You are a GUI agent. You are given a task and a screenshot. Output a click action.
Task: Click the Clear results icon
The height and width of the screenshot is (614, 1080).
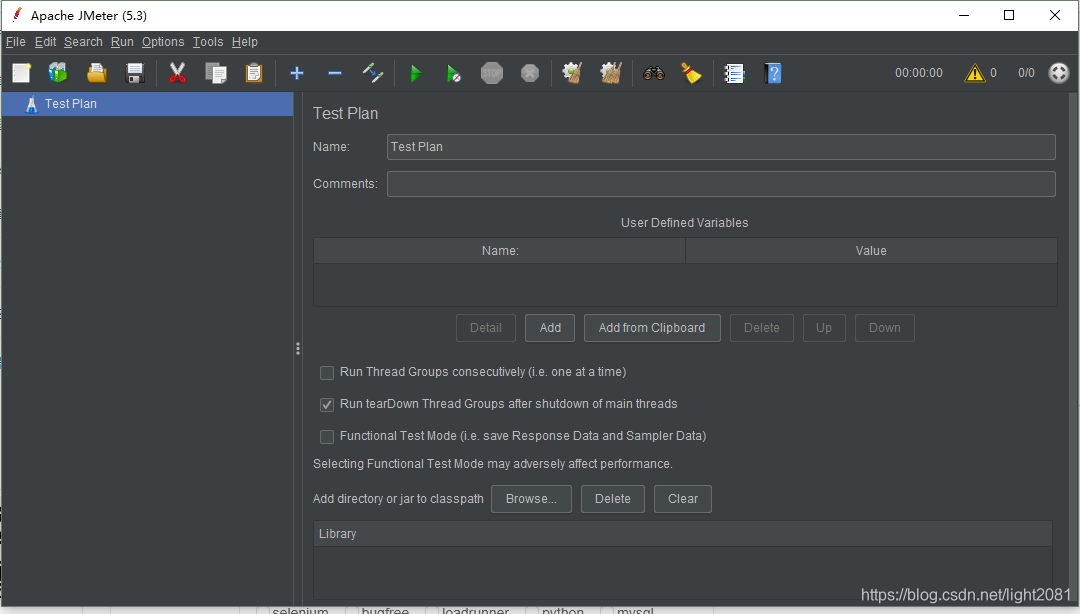click(x=572, y=73)
